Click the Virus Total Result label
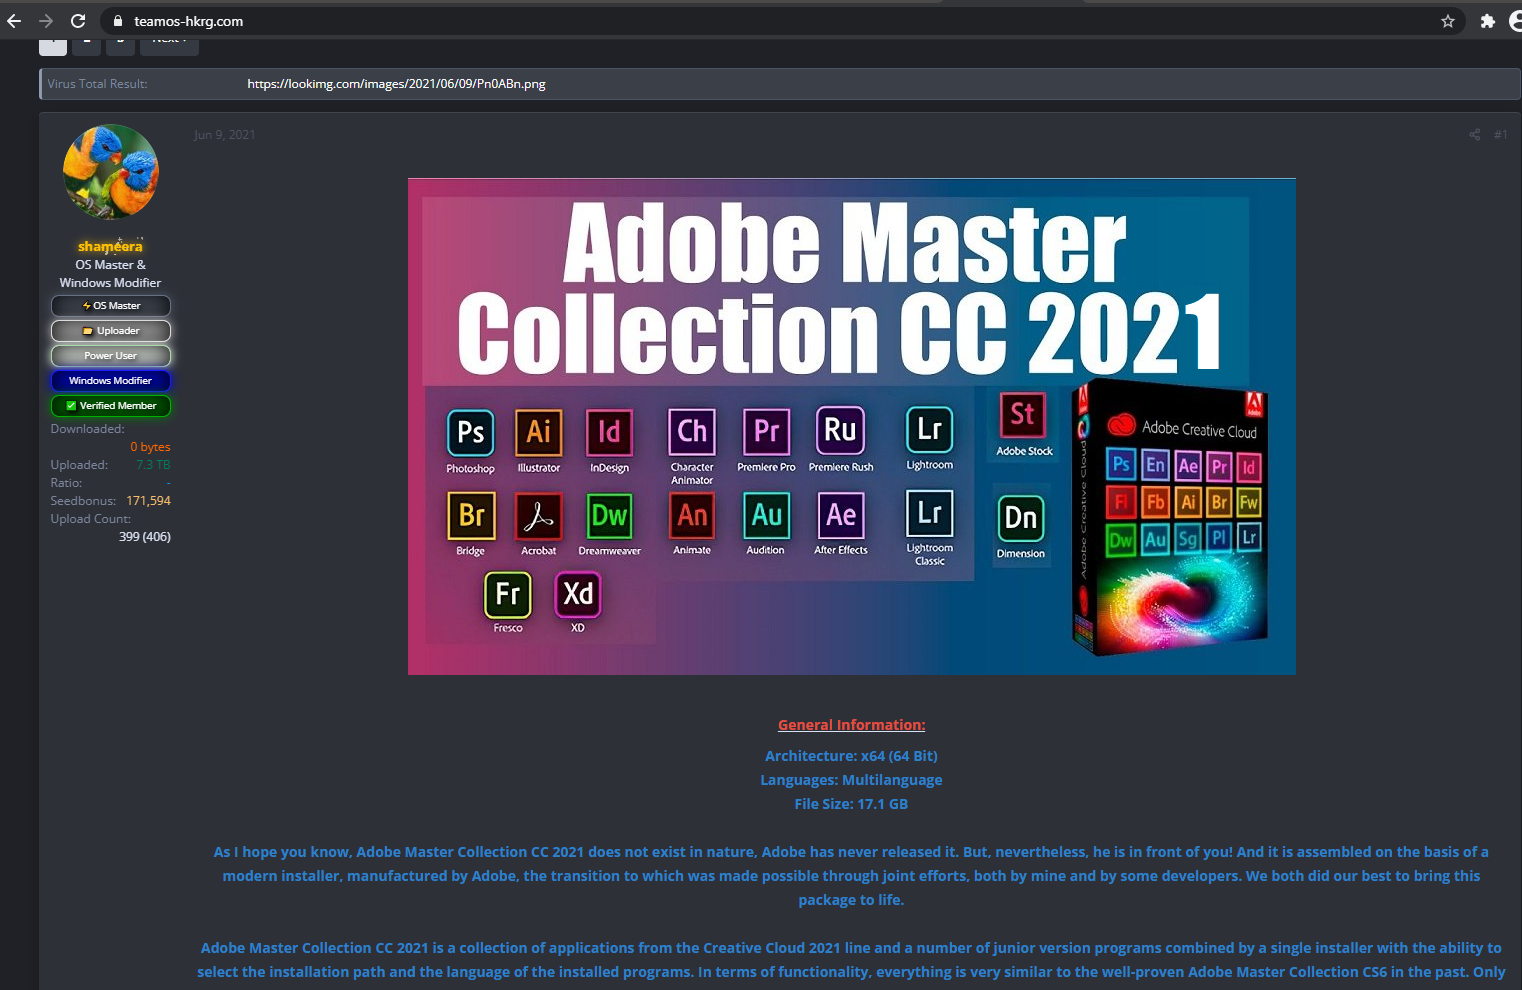This screenshot has width=1522, height=990. click(x=97, y=84)
